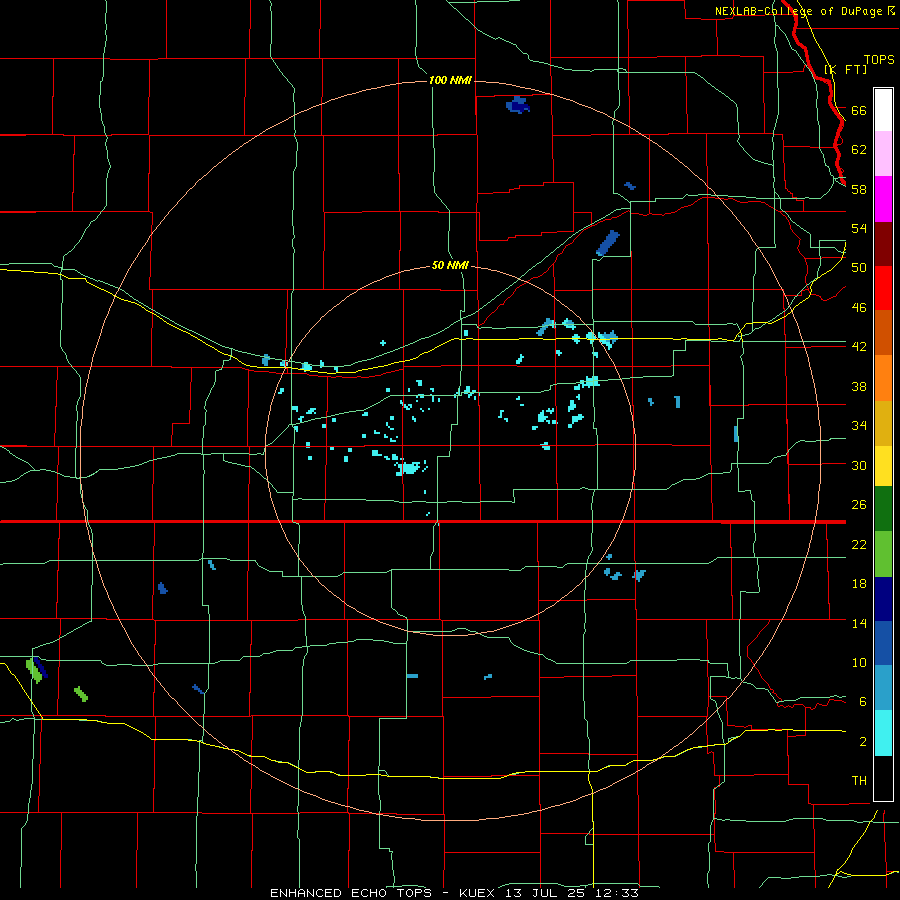Click the '58' legend value
This screenshot has width=900, height=900.
point(859,189)
